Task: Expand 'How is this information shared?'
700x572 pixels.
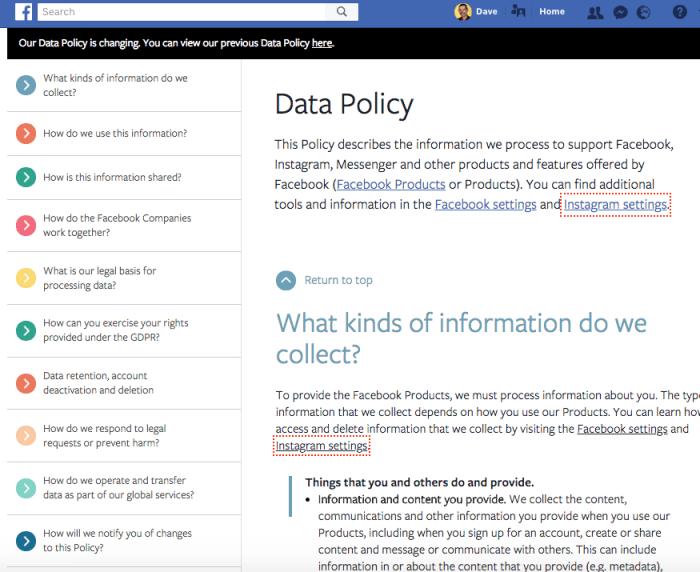Action: [x=26, y=177]
